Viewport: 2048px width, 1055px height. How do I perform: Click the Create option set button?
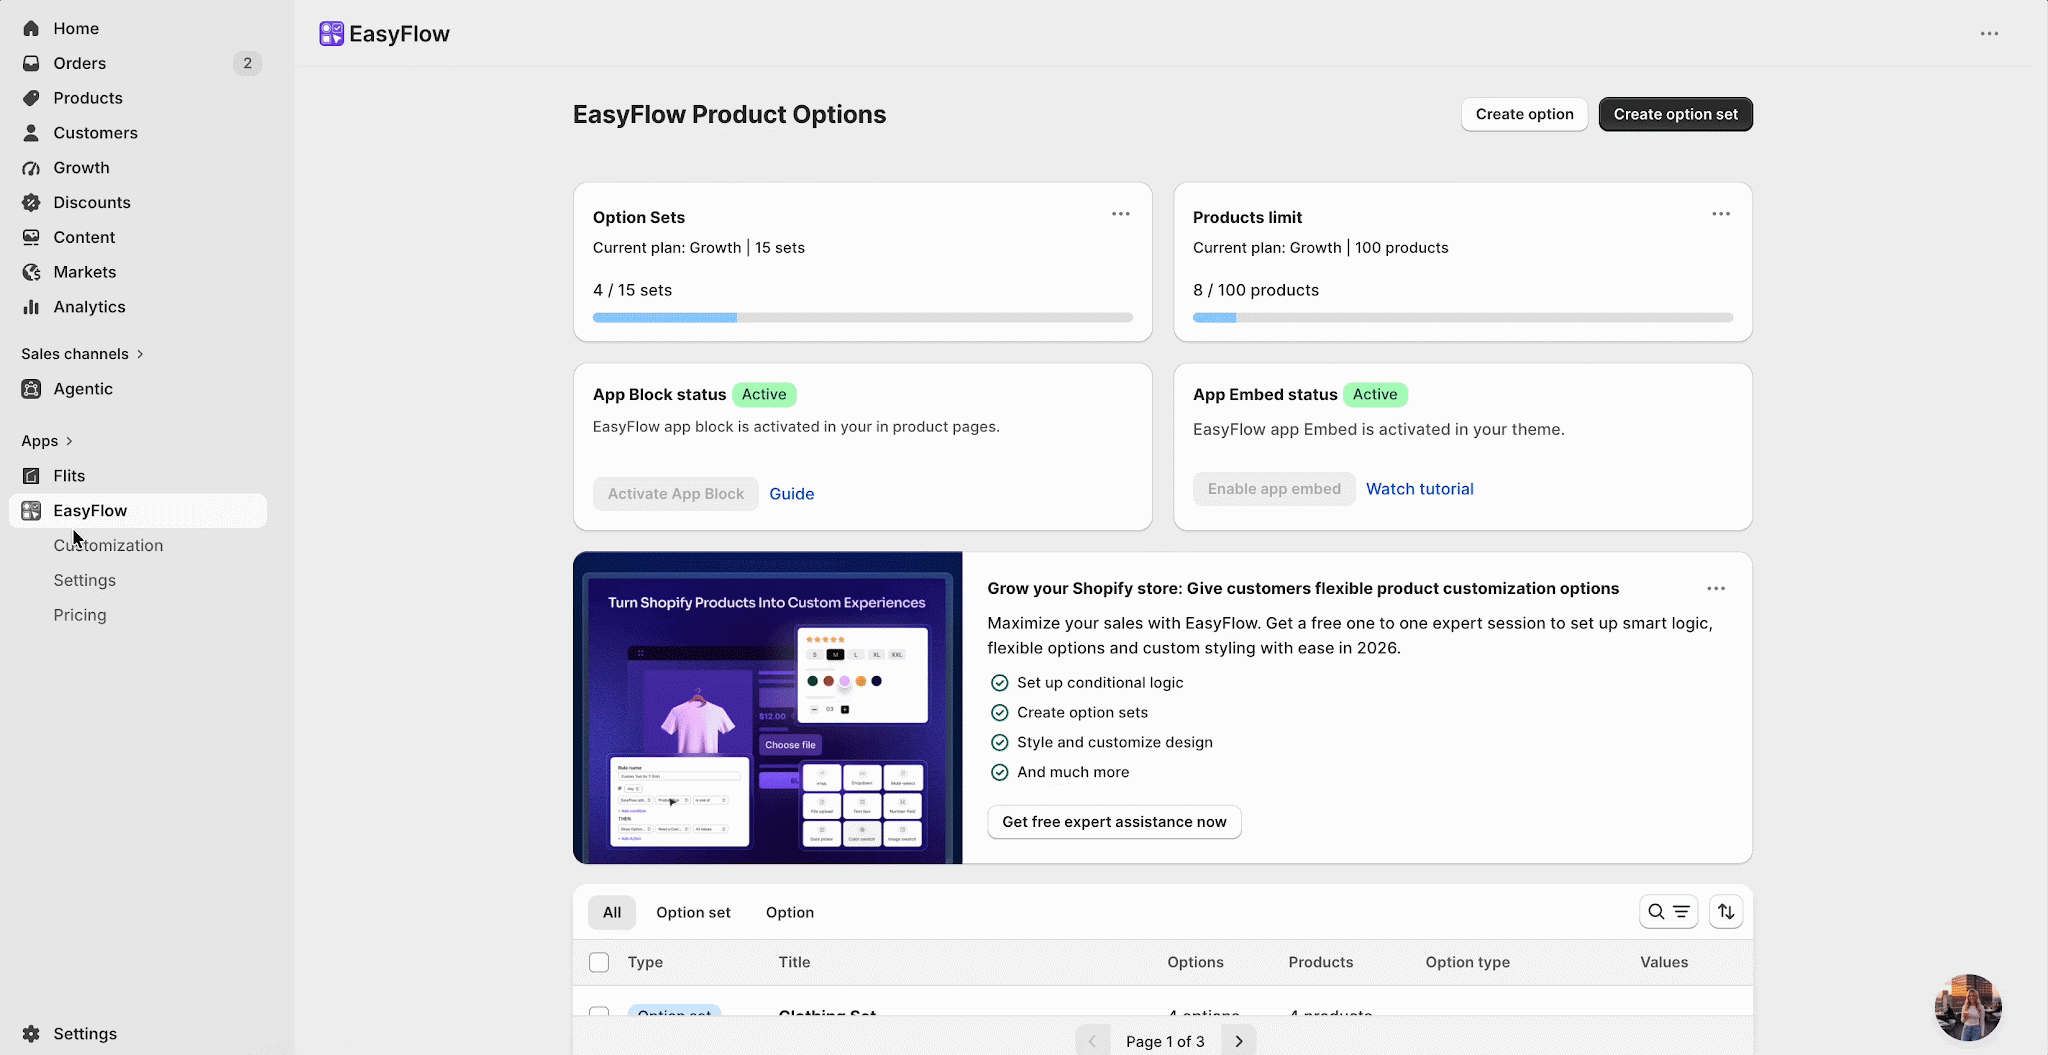click(1675, 114)
